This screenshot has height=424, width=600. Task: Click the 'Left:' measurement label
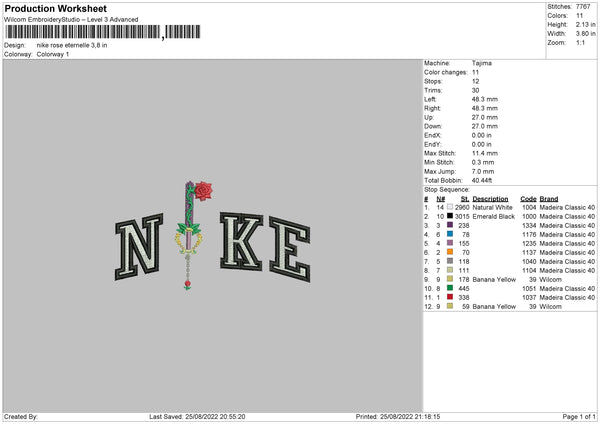click(x=430, y=99)
